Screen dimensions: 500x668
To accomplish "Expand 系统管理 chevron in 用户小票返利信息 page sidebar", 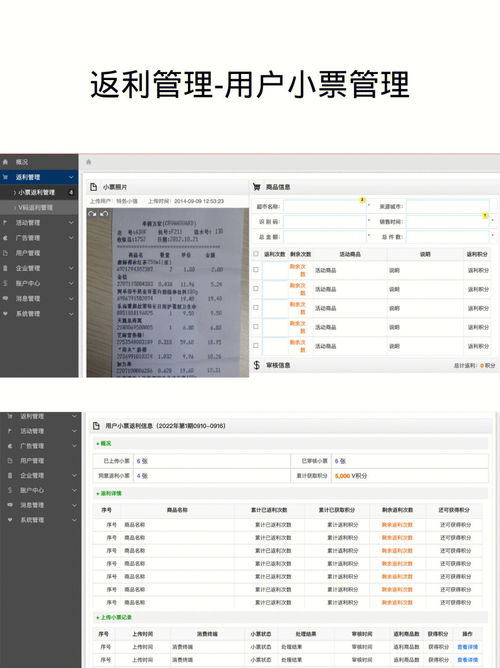I will point(74,520).
